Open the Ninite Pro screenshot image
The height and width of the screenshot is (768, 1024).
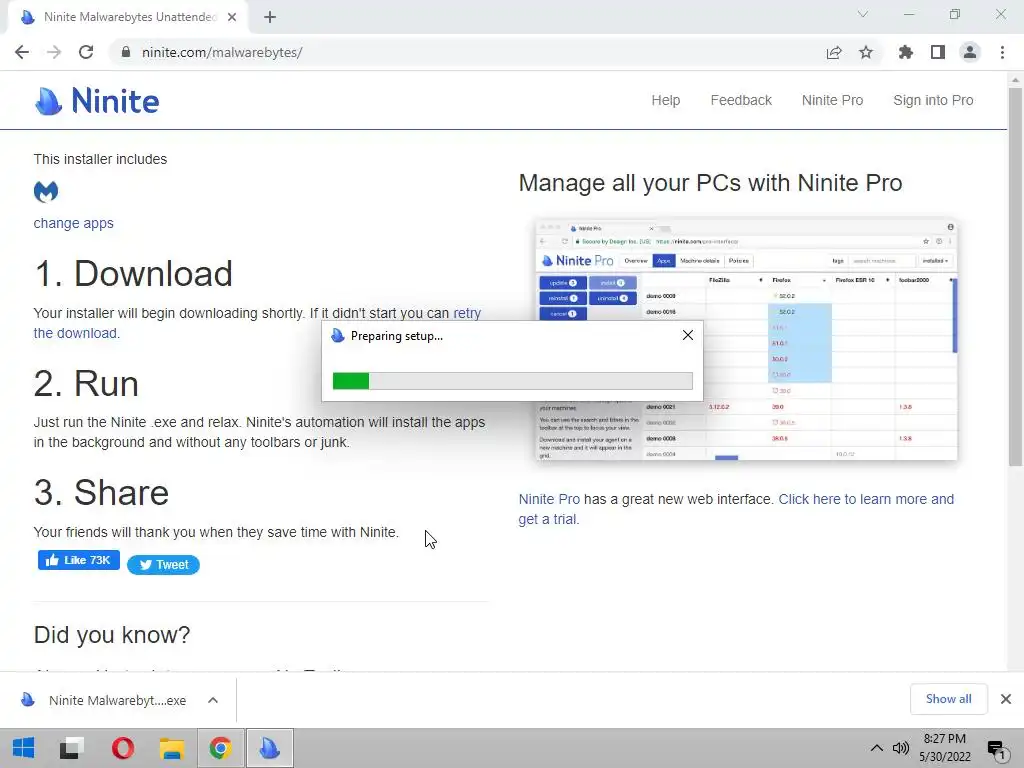tap(746, 340)
